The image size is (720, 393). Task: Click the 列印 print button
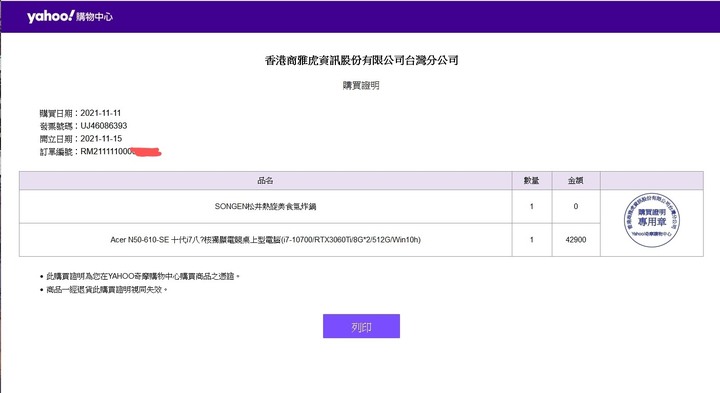(361, 326)
